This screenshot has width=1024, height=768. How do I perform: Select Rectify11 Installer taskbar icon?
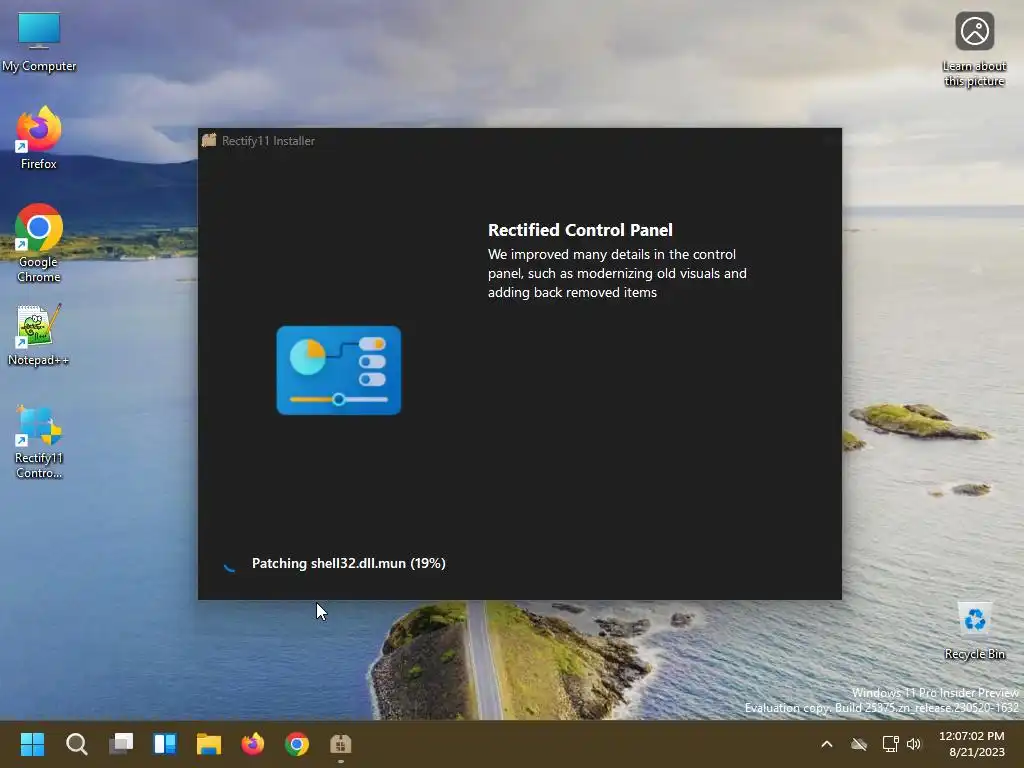point(341,744)
